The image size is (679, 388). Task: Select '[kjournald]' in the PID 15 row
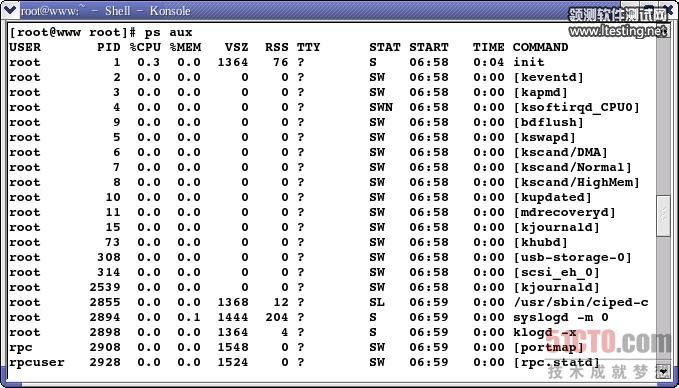tap(556, 228)
